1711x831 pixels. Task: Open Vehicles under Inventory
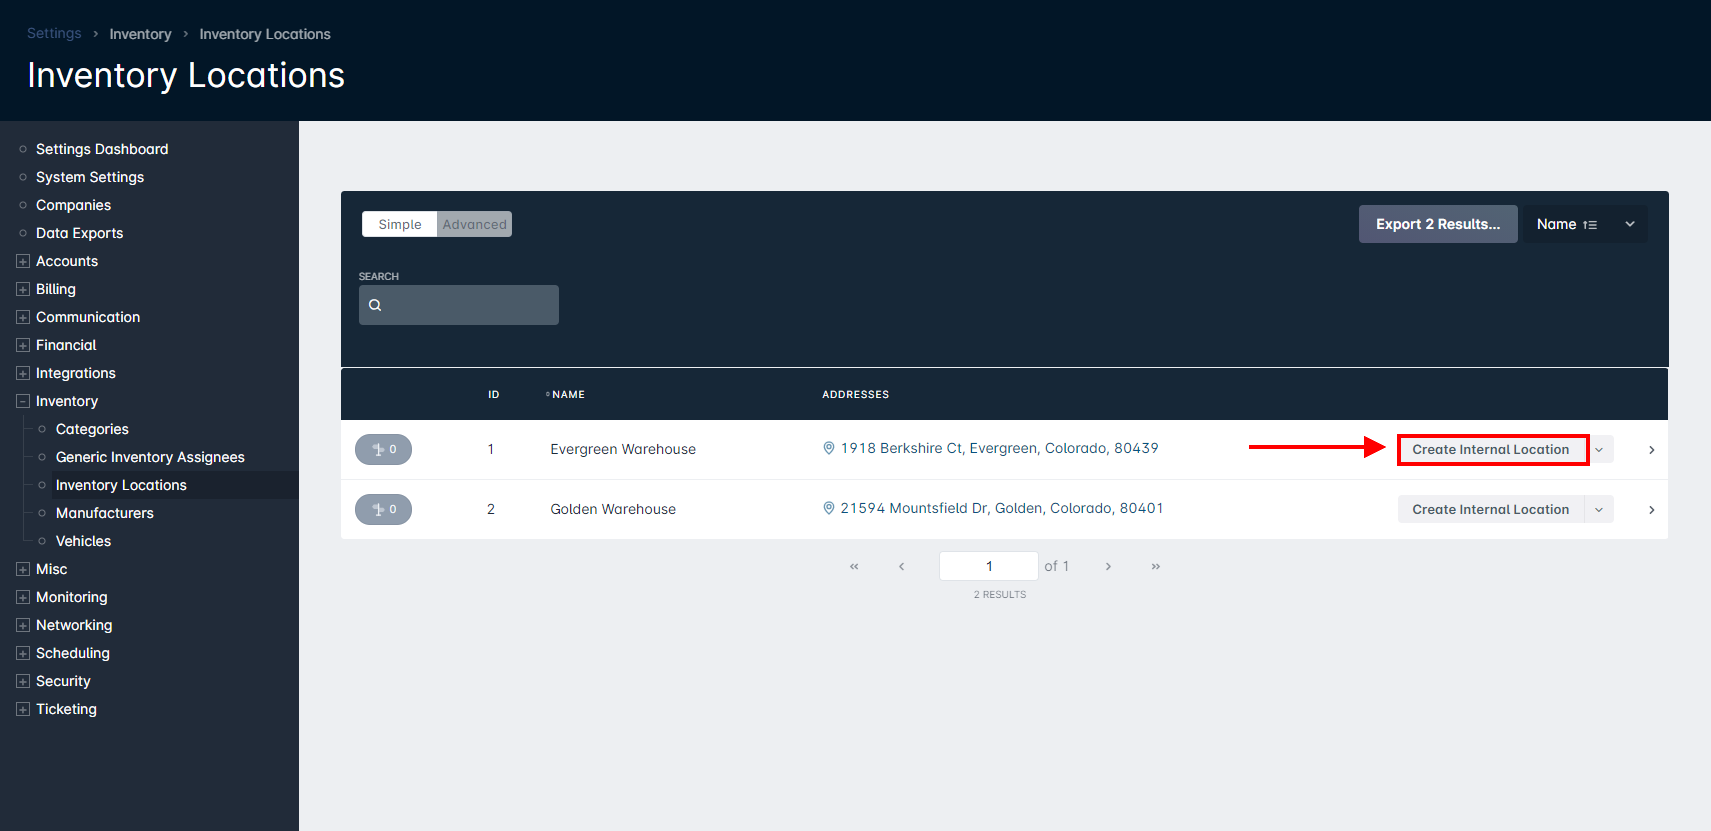click(x=83, y=541)
